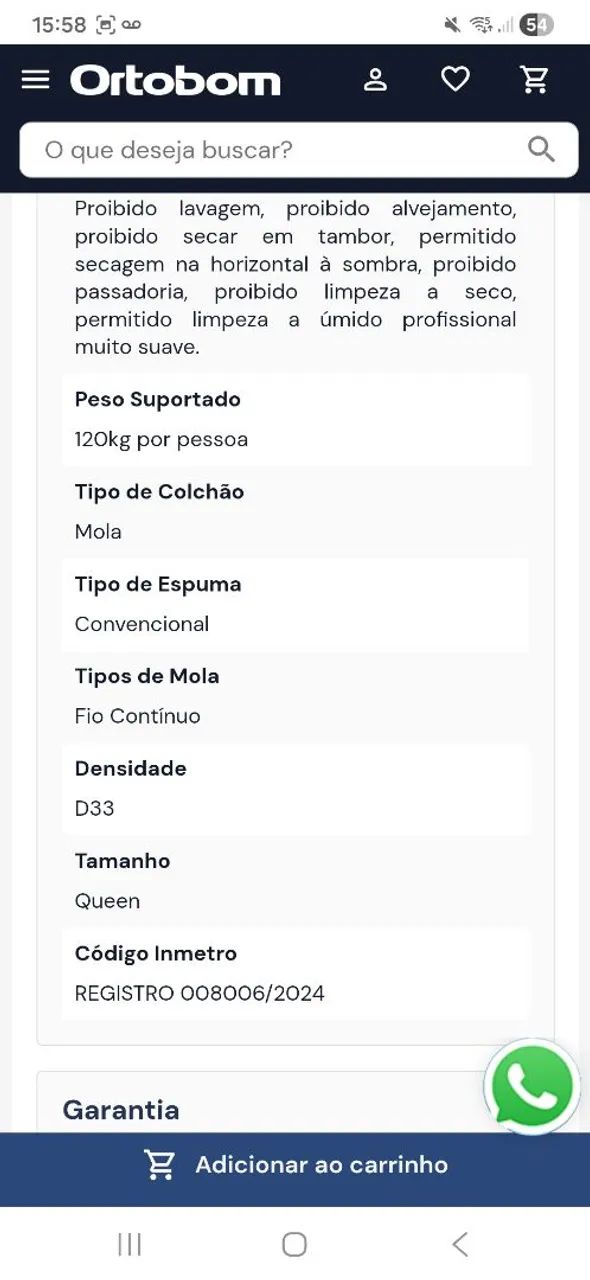This screenshot has height=1280, width=590.
Task: Select the Tipo de Colchão Mola row
Action: 295,512
